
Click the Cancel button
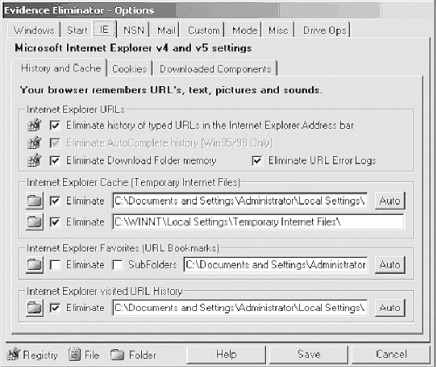pos(391,354)
